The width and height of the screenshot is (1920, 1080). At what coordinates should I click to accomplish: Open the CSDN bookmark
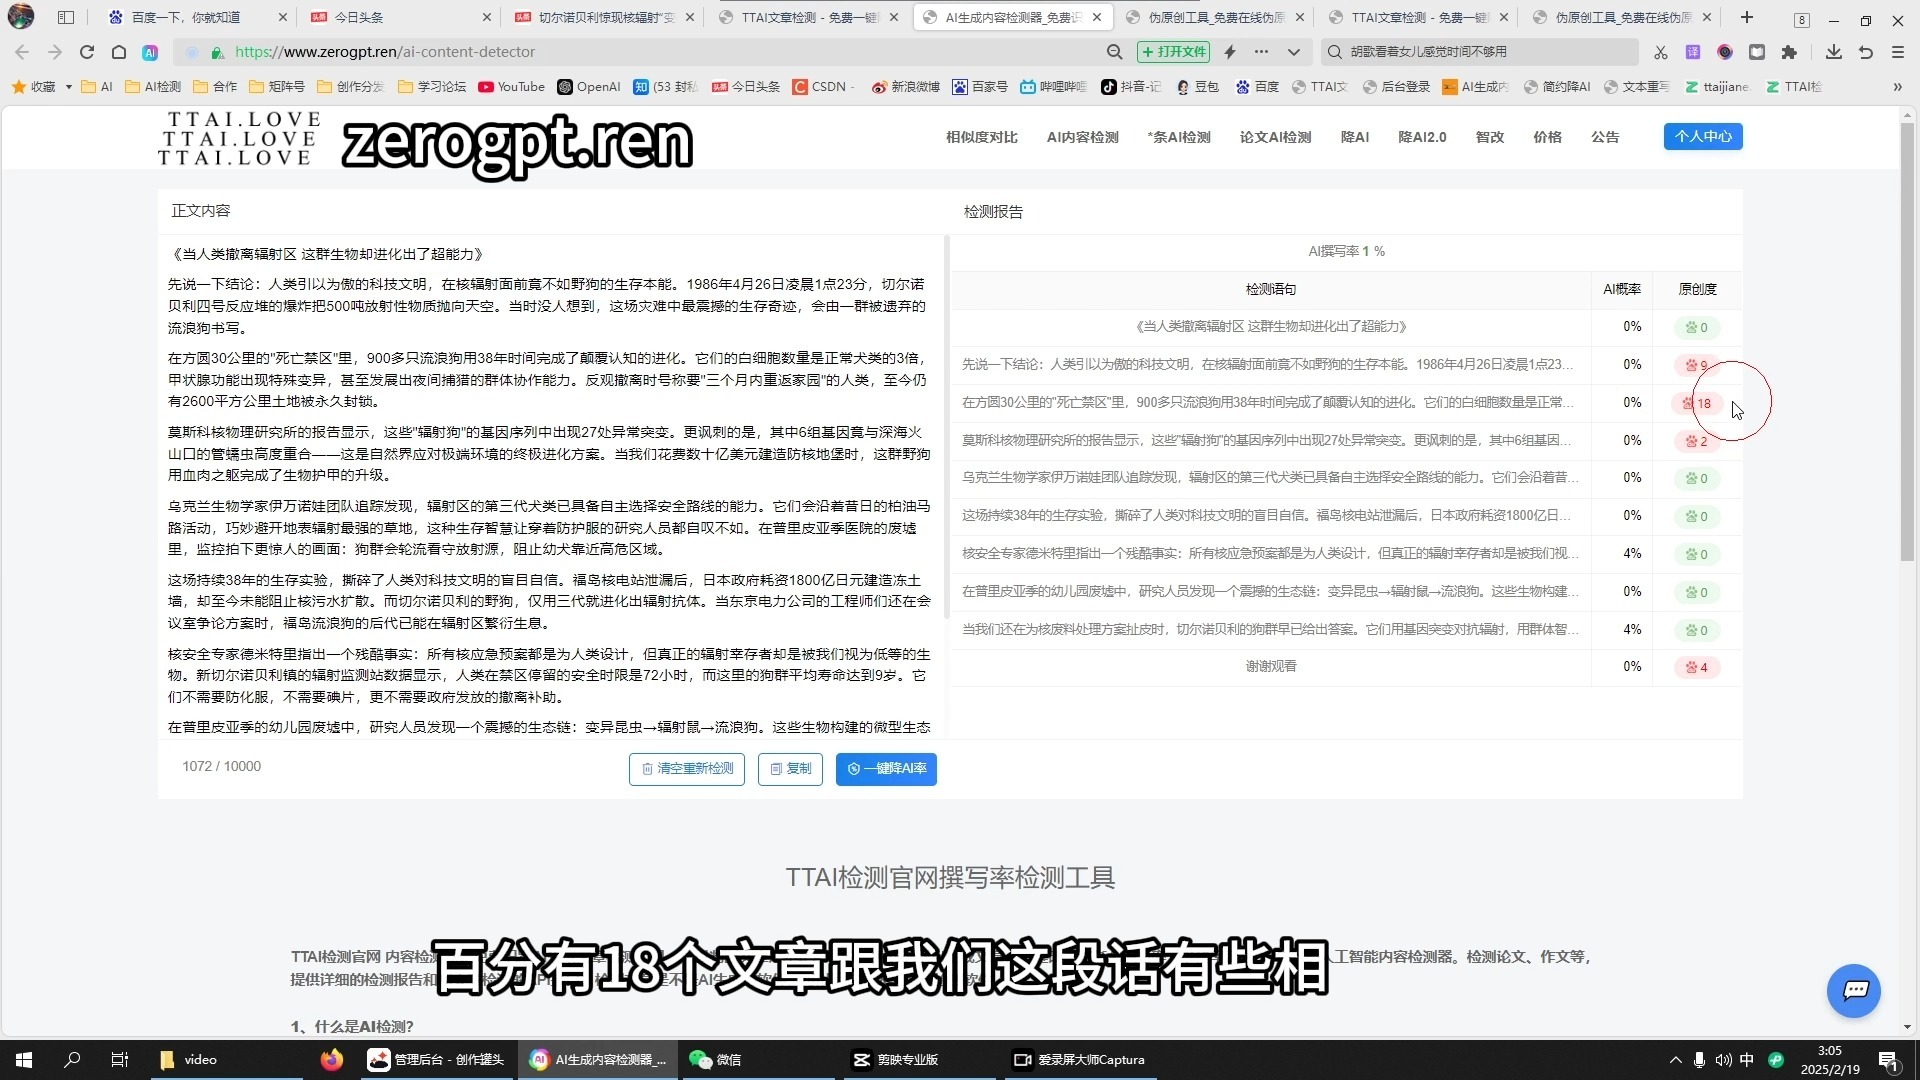click(x=821, y=87)
